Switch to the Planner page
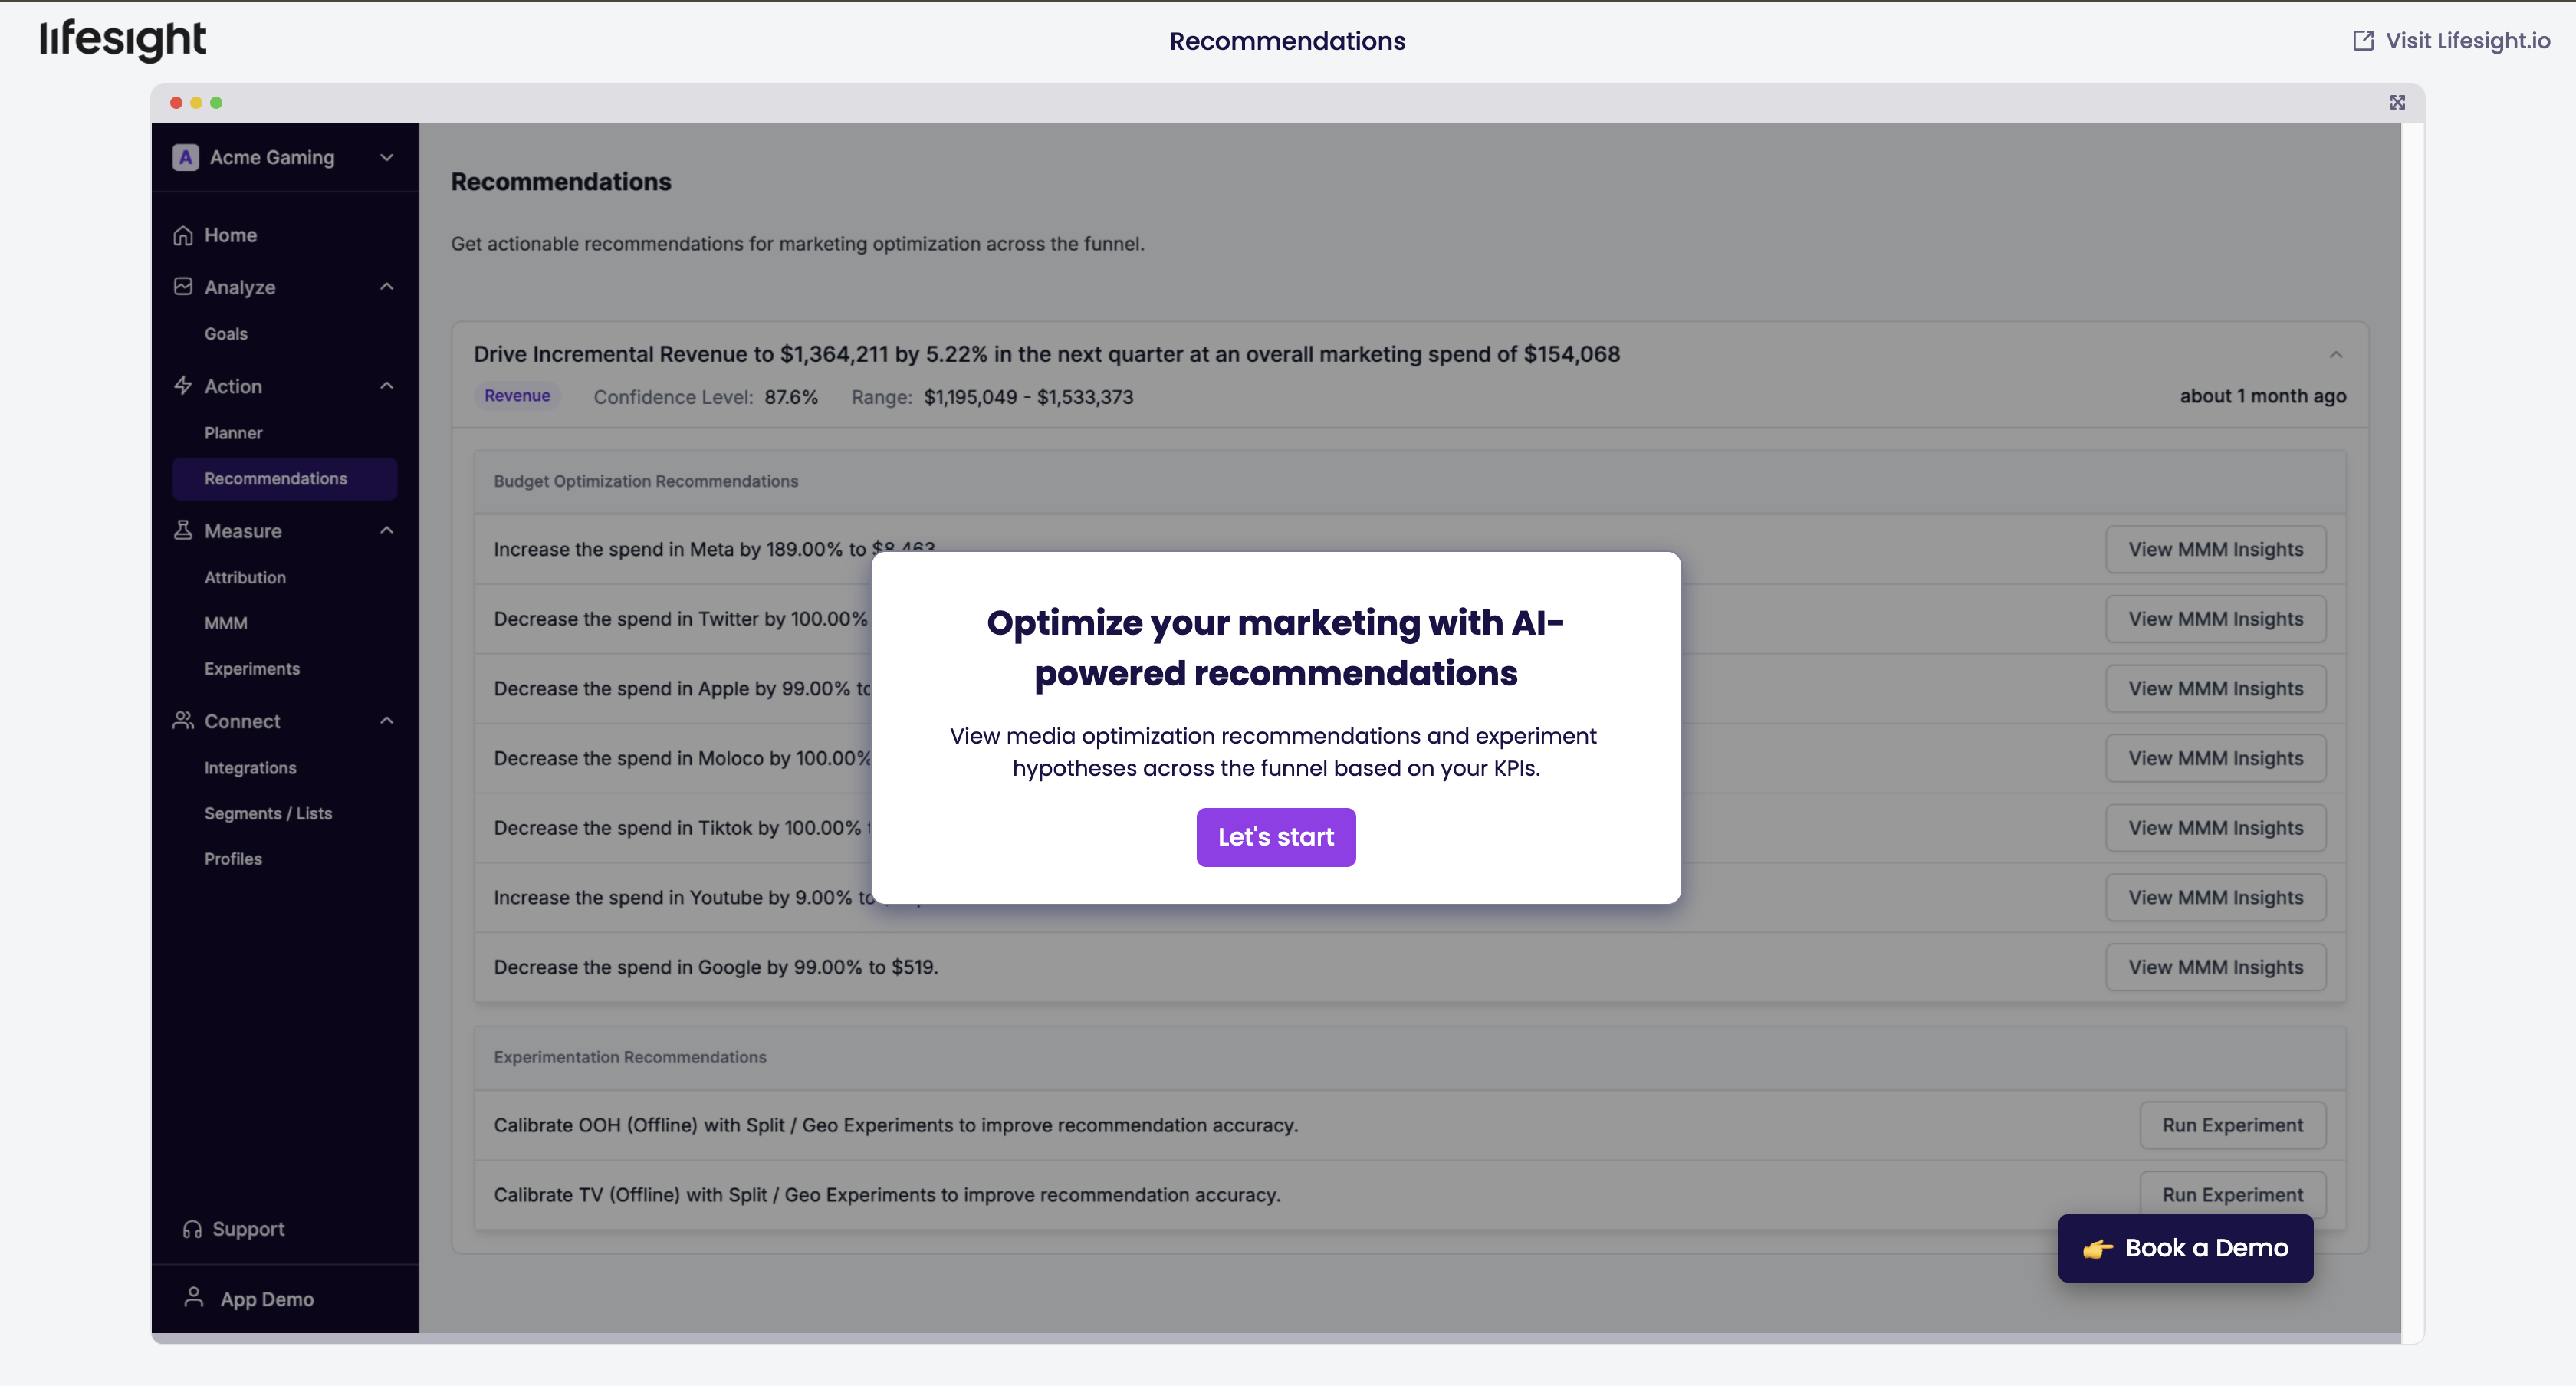 (x=233, y=433)
